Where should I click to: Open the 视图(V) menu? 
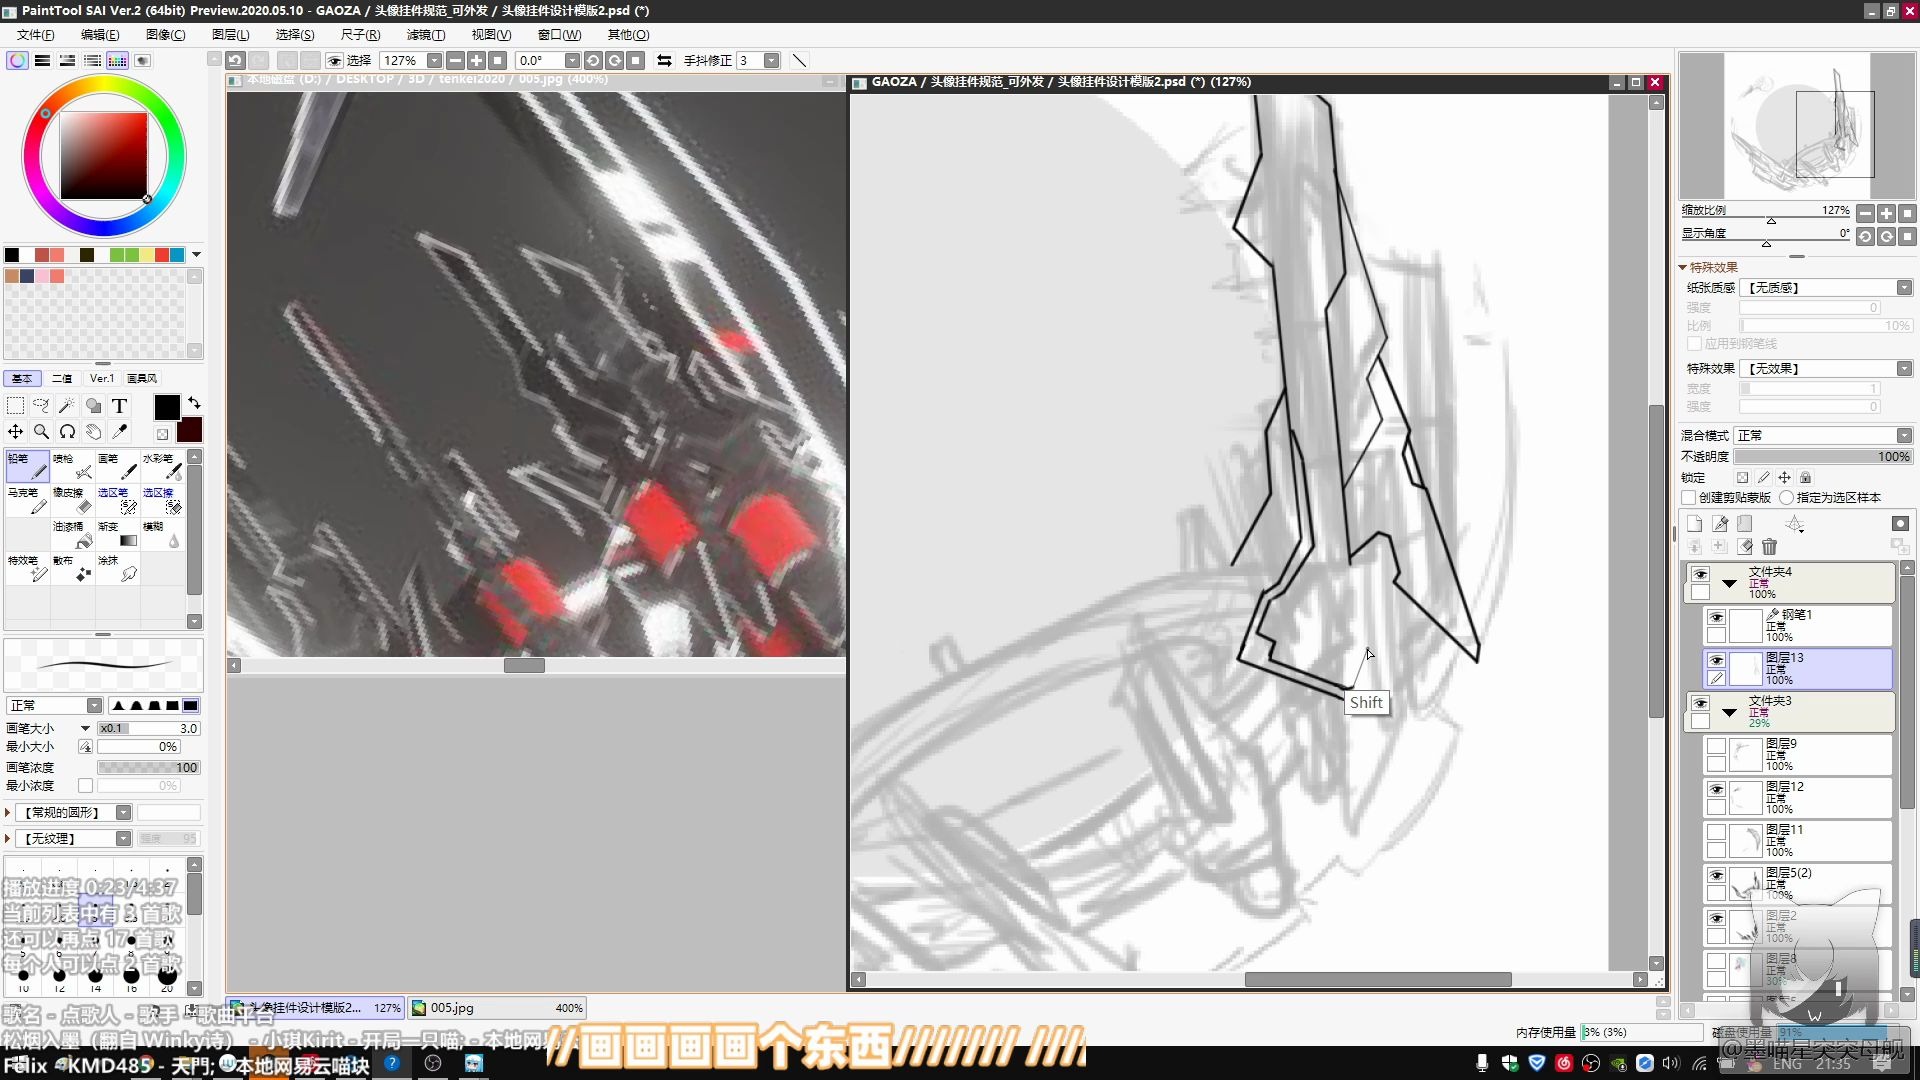pos(491,34)
